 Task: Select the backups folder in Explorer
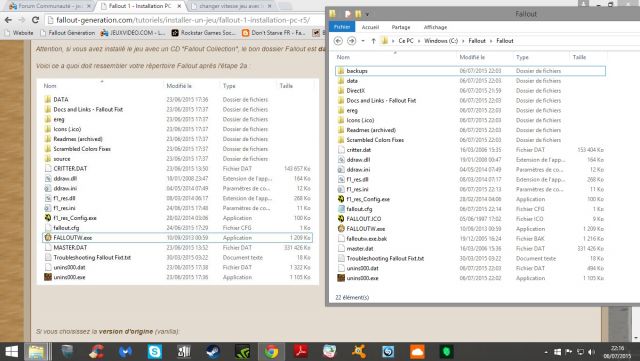[470, 71]
